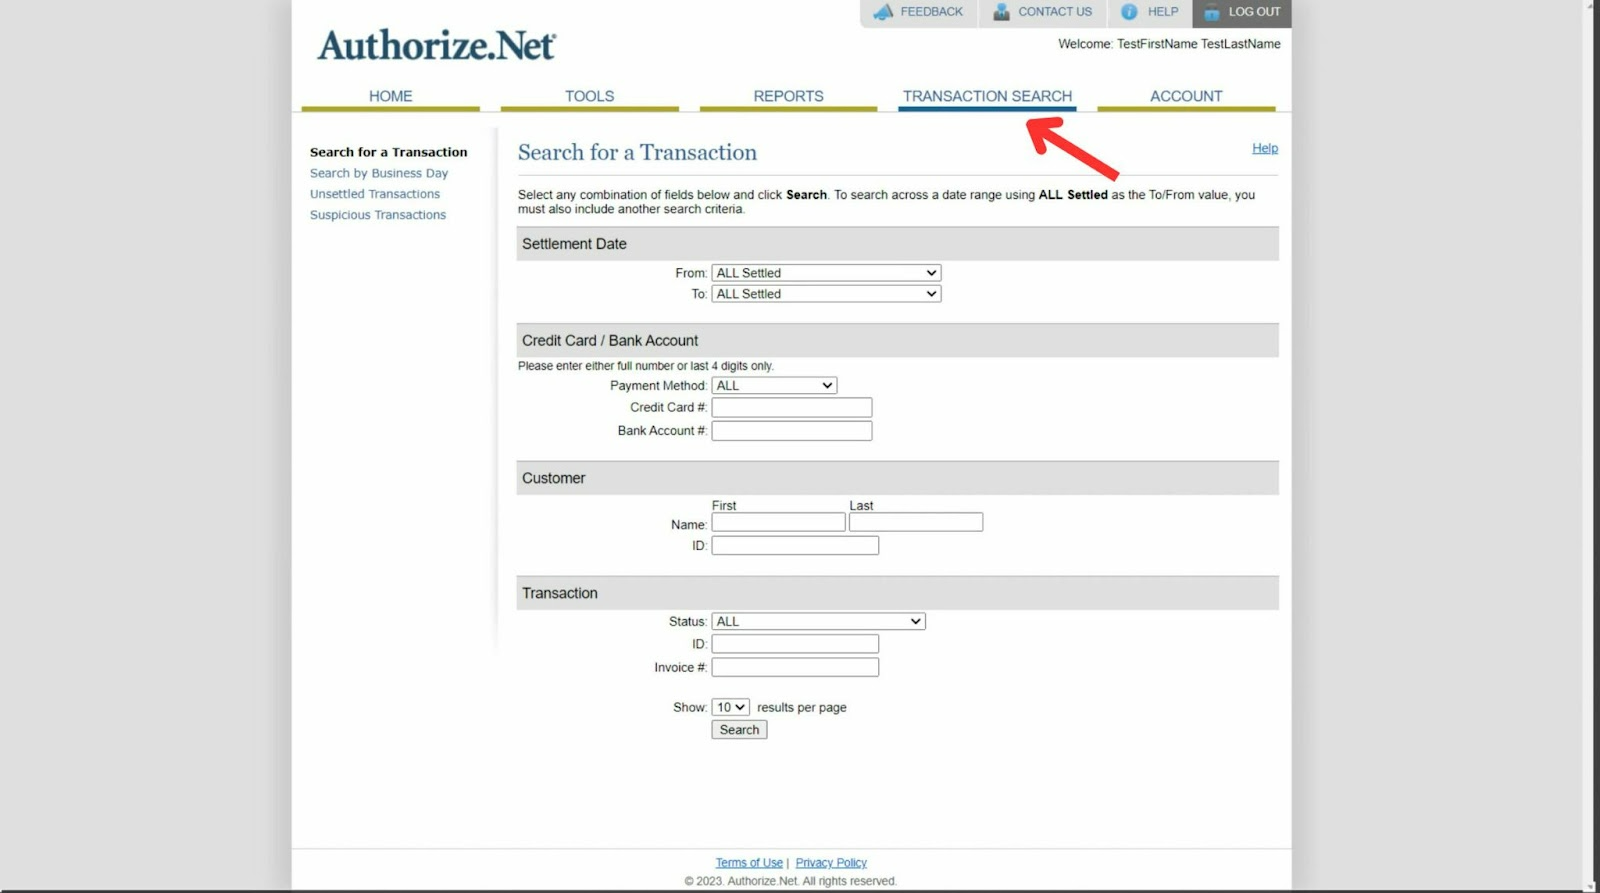
Task: Click the Invoice # field
Action: [795, 668]
